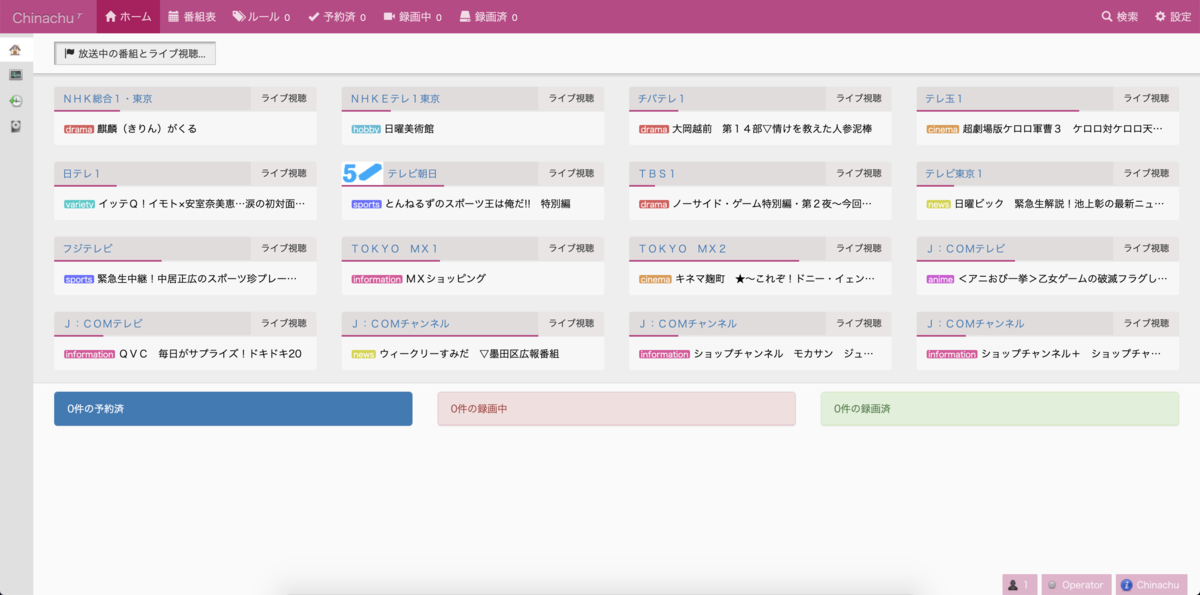
Task: Open the 予約済 reserved tab
Action: pyautogui.click(x=336, y=17)
